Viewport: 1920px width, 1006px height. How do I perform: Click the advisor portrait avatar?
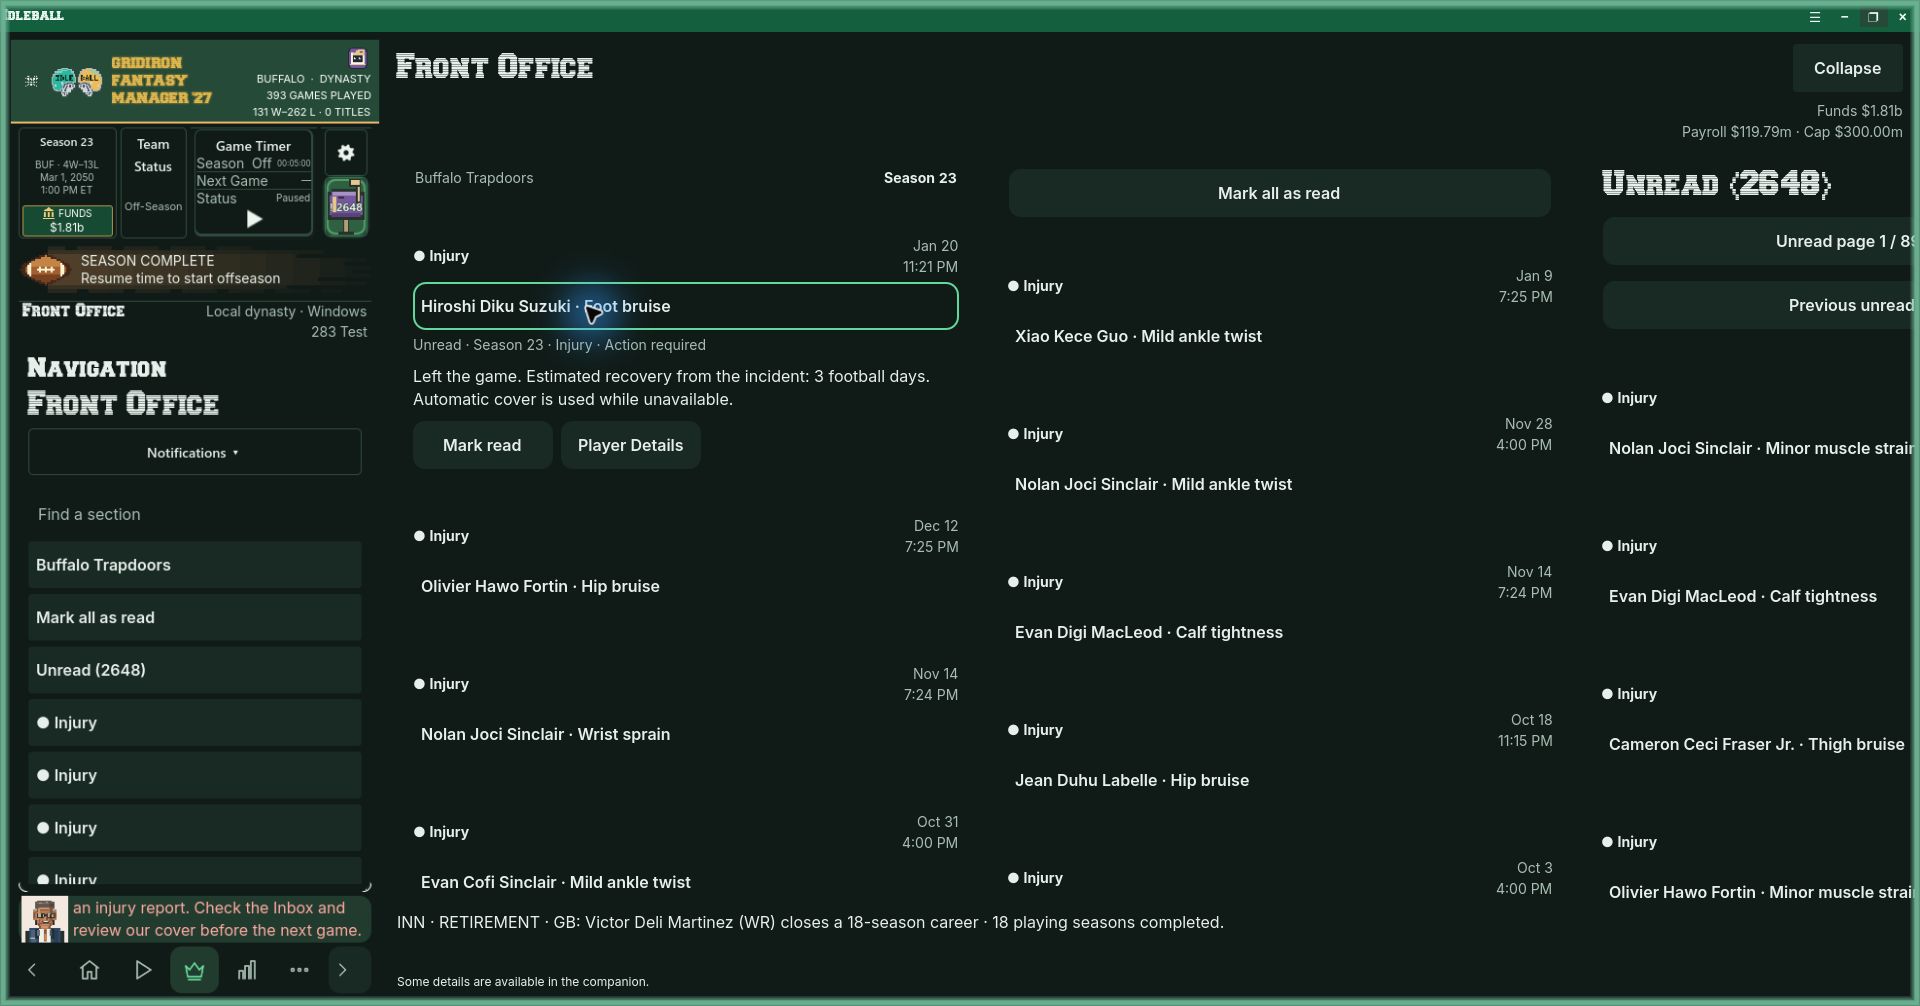pyautogui.click(x=45, y=919)
